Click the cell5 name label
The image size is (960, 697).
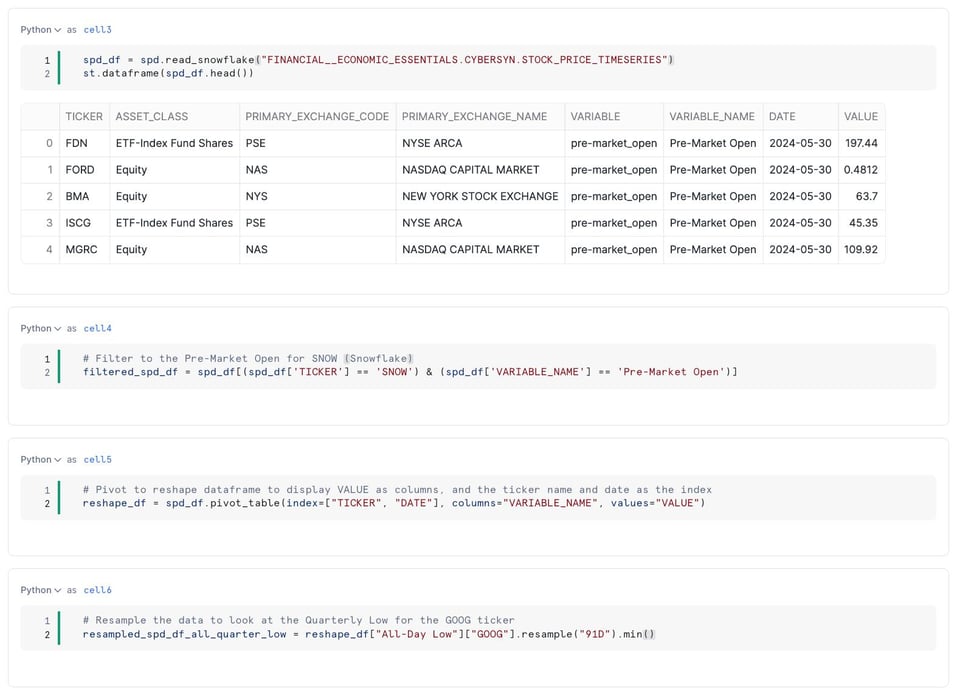(x=97, y=459)
